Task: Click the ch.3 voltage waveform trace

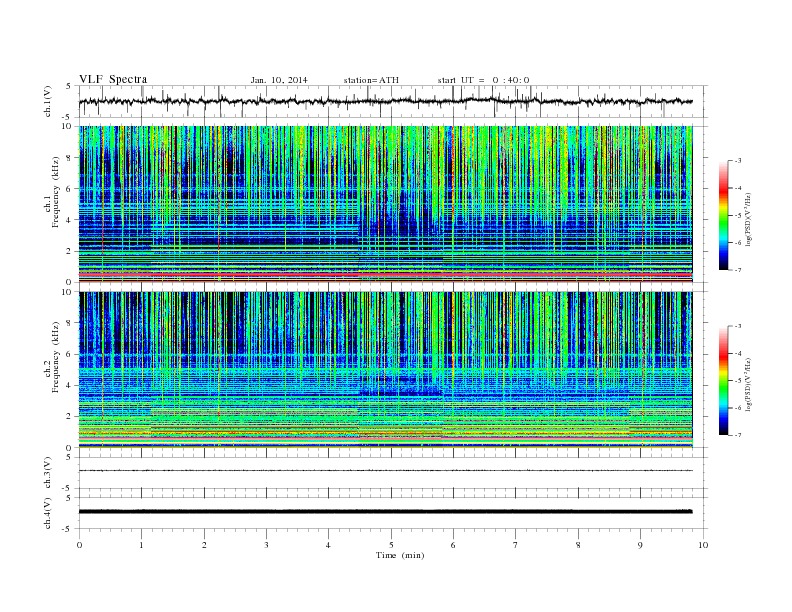Action: click(x=385, y=471)
